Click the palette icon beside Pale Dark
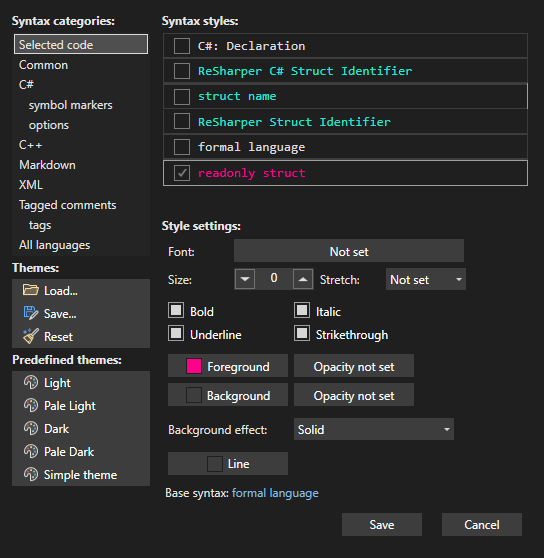Screen dimensions: 544x558 pyautogui.click(x=31, y=451)
